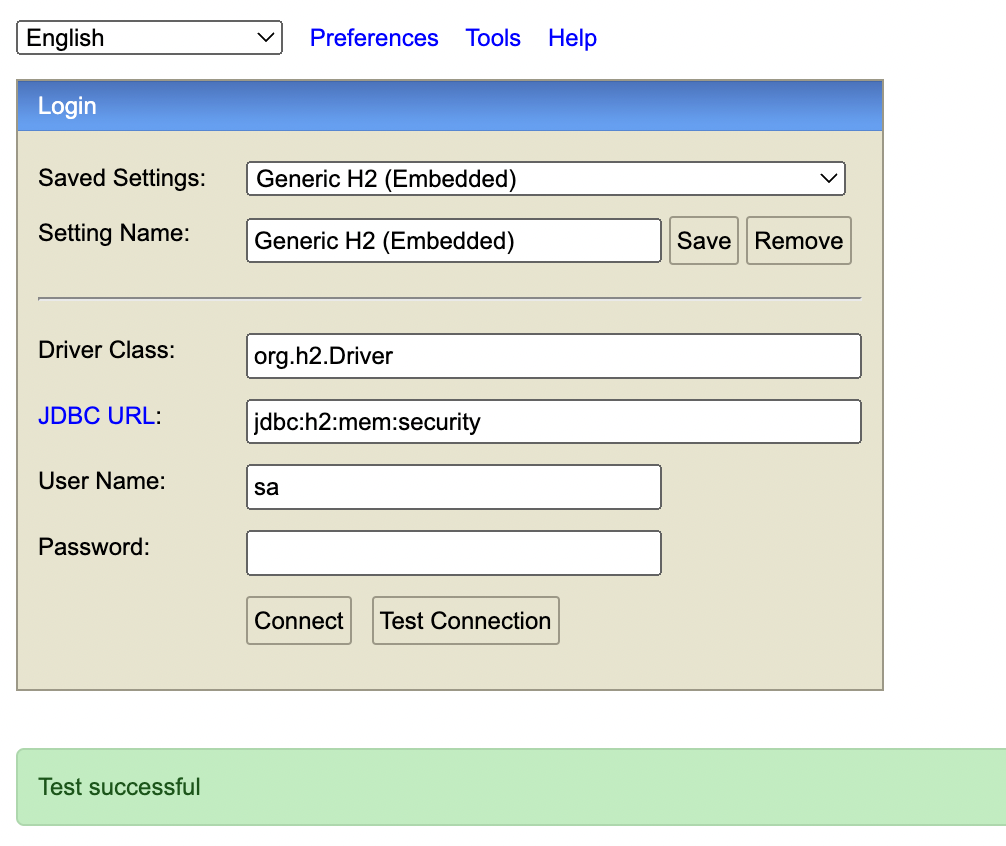Select the 'Test successful' status message
The width and height of the screenshot is (1006, 846).
(119, 787)
